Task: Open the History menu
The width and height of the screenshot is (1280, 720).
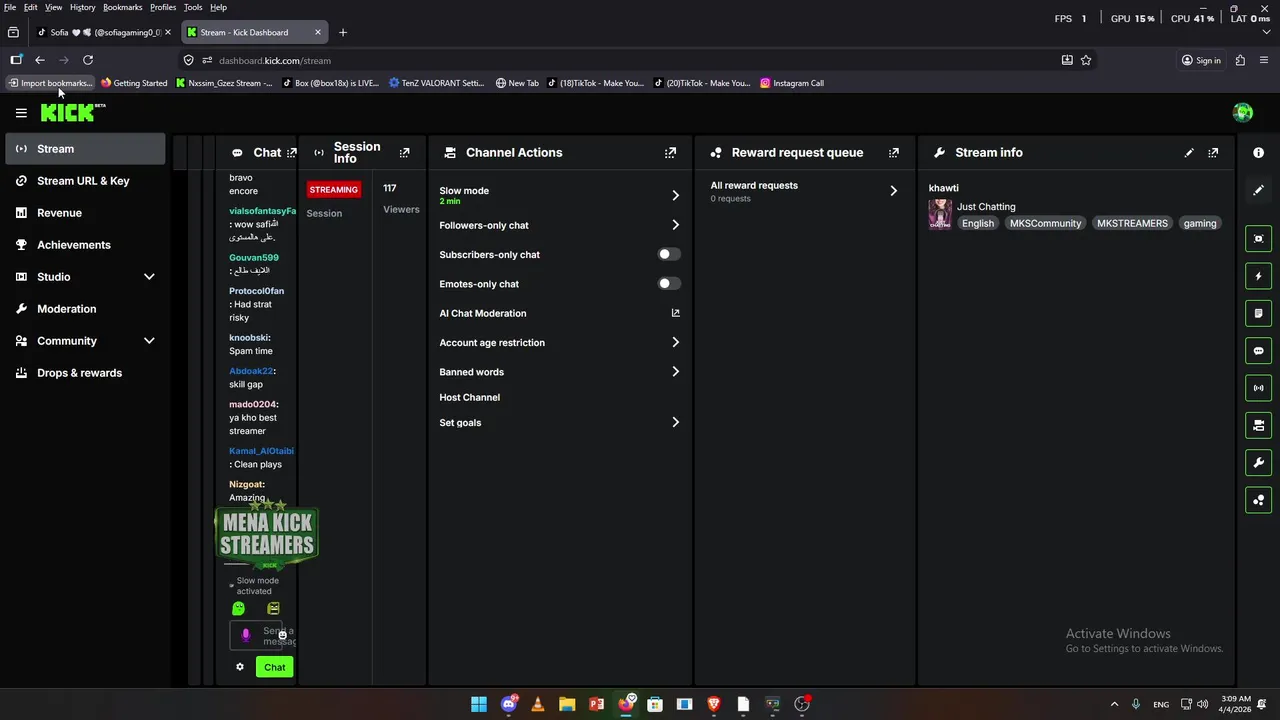Action: (83, 7)
